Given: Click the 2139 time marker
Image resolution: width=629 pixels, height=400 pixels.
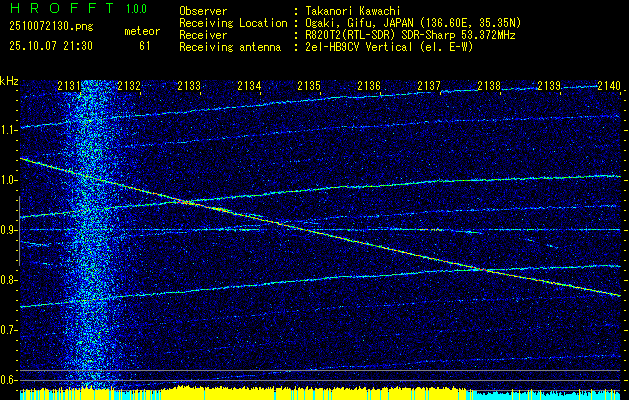Looking at the screenshot, I should [549, 86].
